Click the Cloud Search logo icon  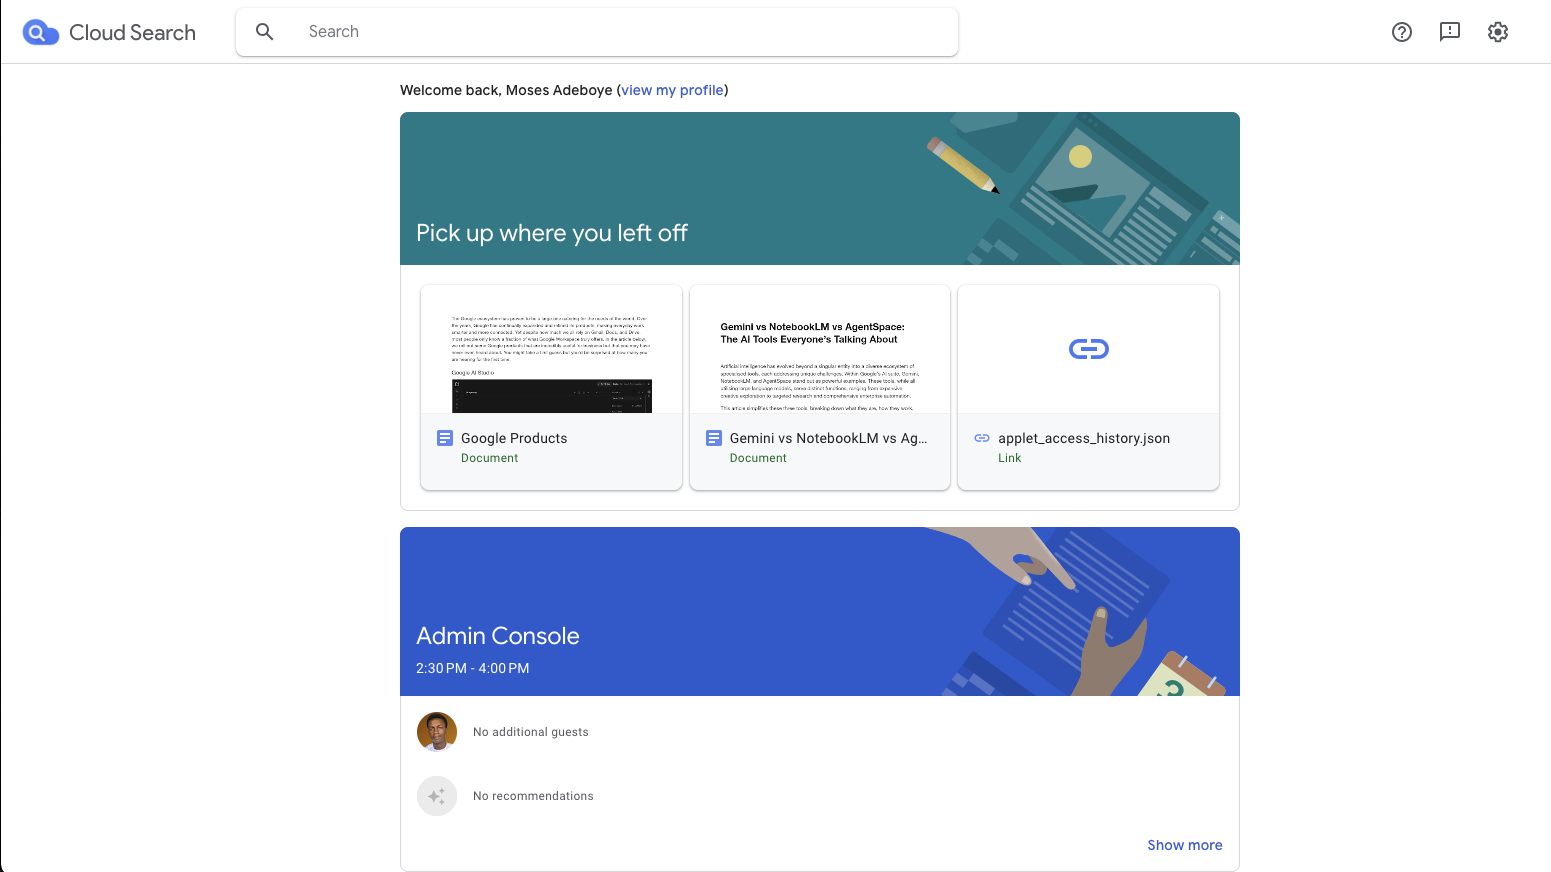(x=40, y=32)
